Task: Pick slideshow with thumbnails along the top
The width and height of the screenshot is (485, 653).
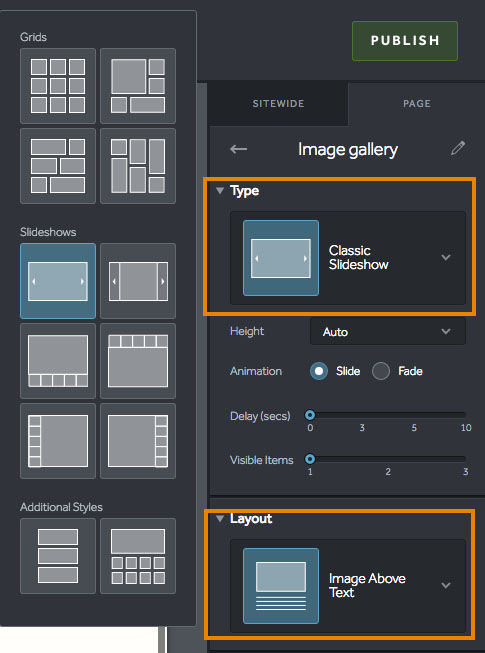Action: [x=138, y=361]
